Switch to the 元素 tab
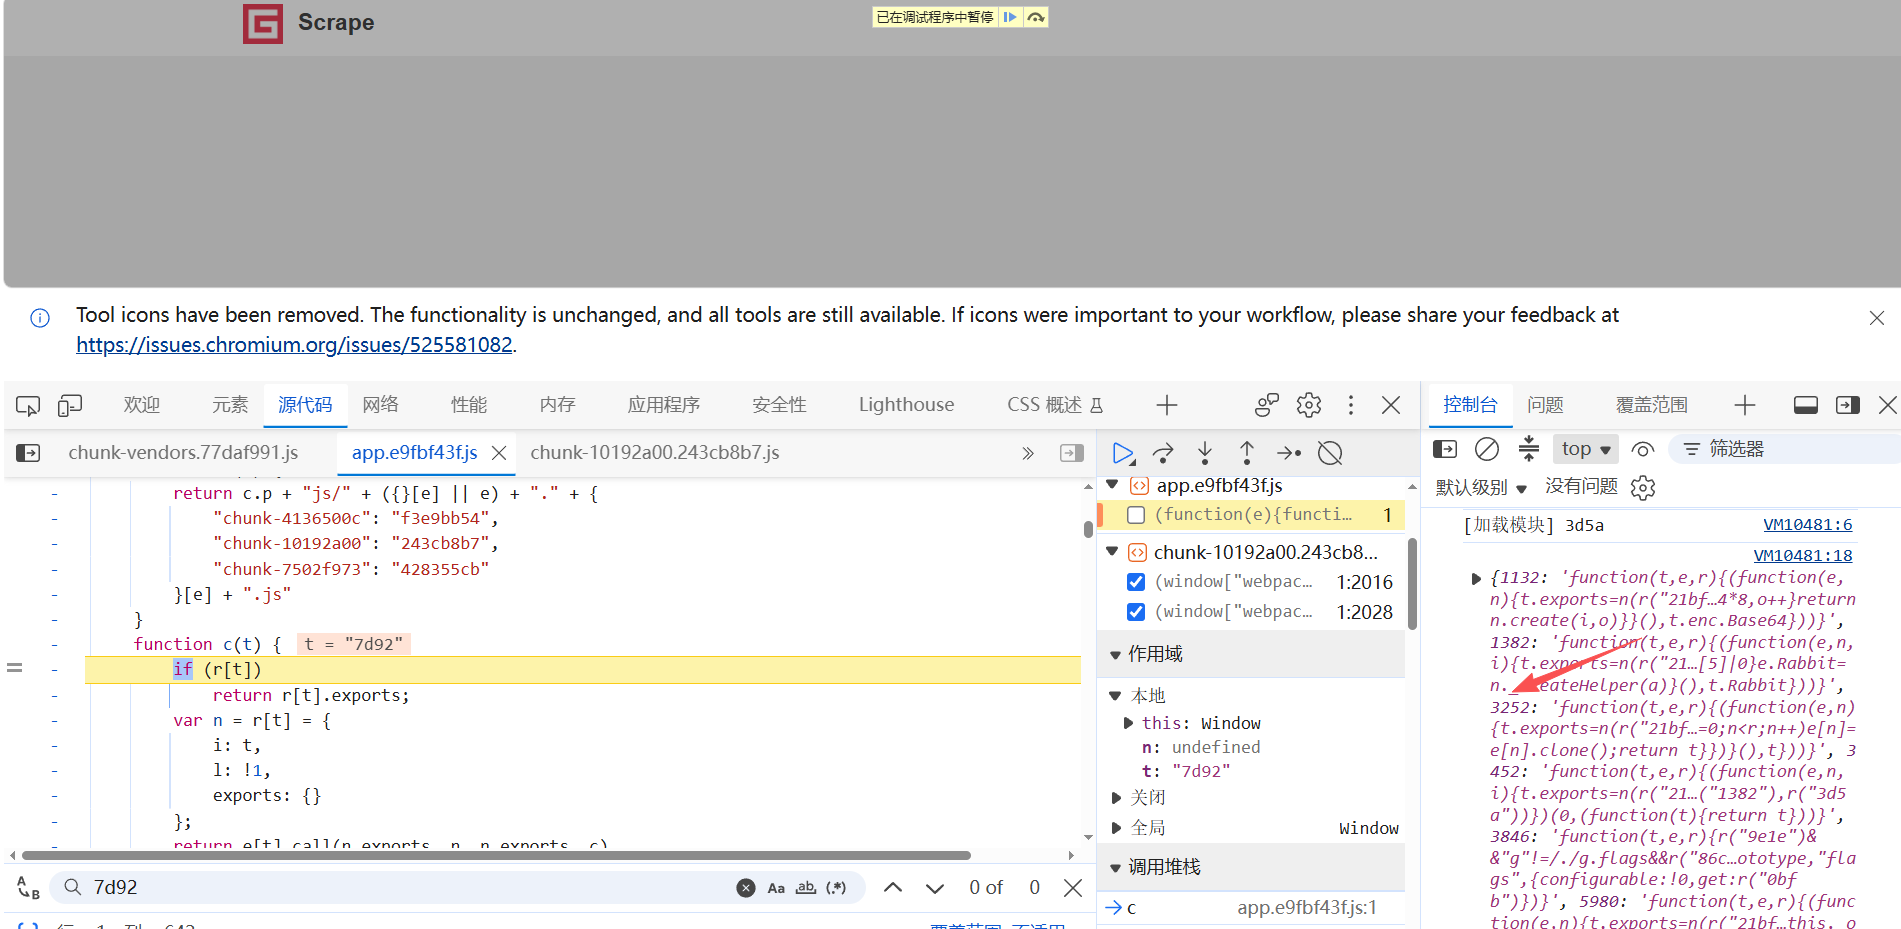 click(x=230, y=405)
